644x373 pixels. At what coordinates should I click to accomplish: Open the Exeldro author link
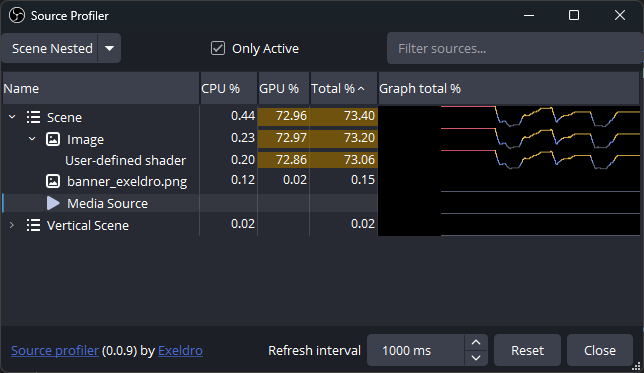[x=180, y=350]
